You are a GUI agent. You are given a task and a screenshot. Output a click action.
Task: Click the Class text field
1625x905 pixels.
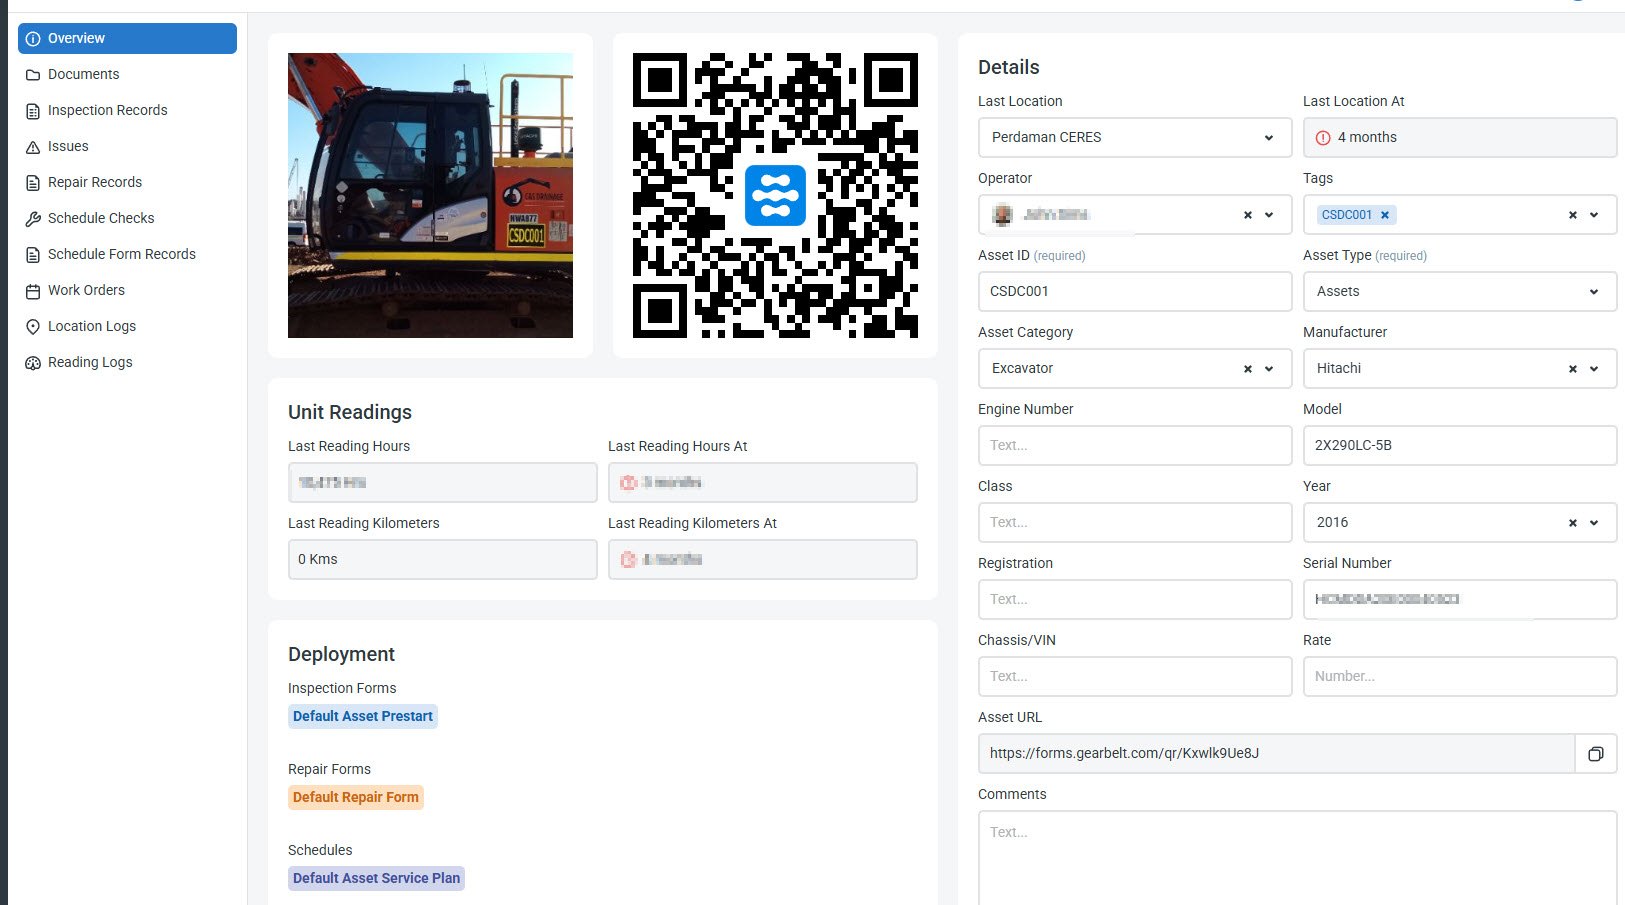1135,523
